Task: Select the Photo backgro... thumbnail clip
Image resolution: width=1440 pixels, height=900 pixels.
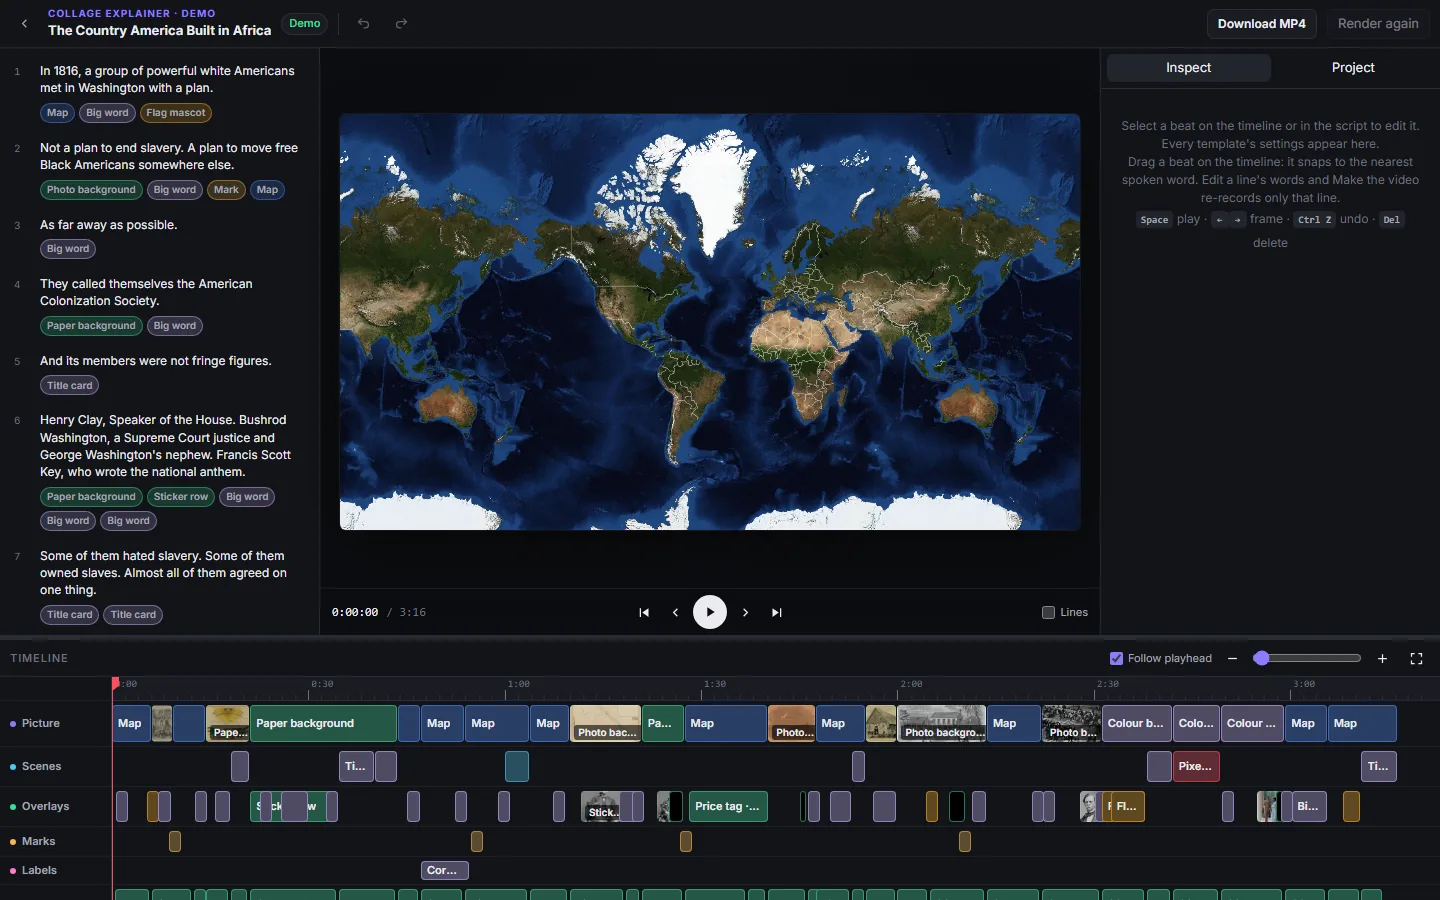Action: pos(941,723)
